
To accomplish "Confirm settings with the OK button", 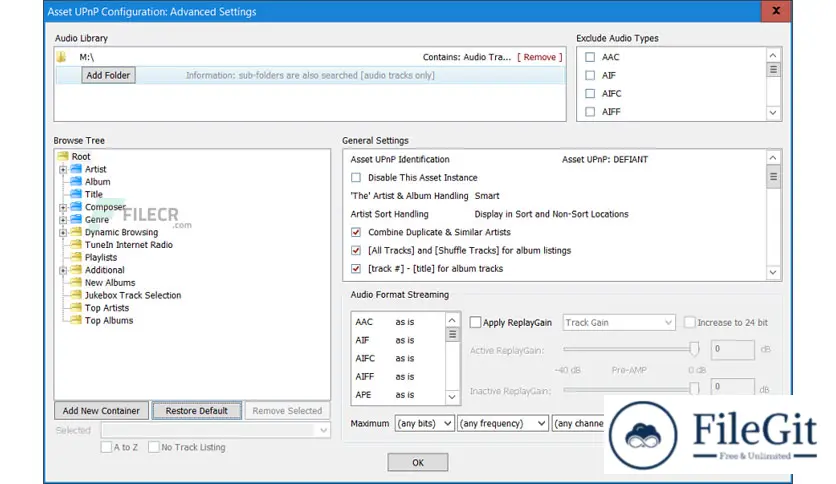I will (417, 462).
